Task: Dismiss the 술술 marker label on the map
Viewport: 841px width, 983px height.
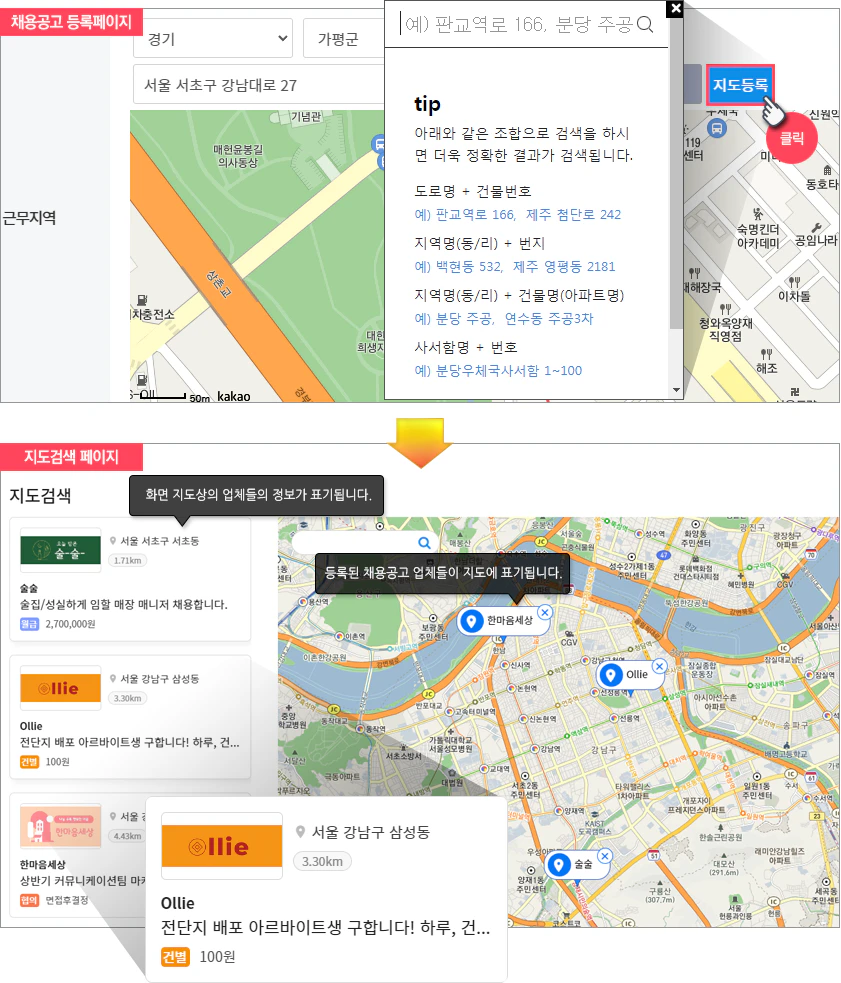Action: tap(604, 856)
